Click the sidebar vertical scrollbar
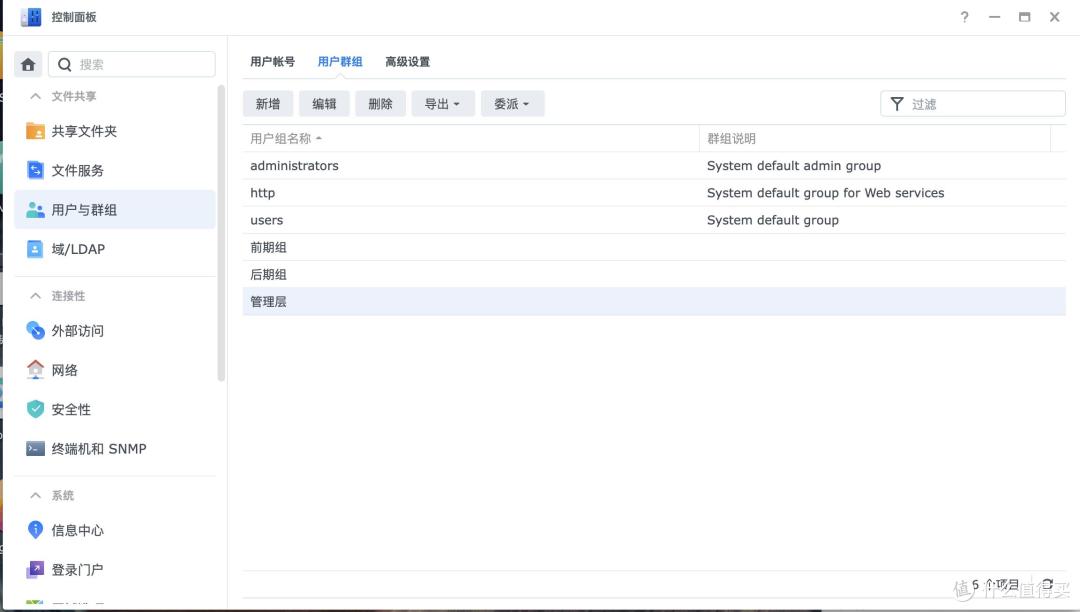 [x=221, y=233]
